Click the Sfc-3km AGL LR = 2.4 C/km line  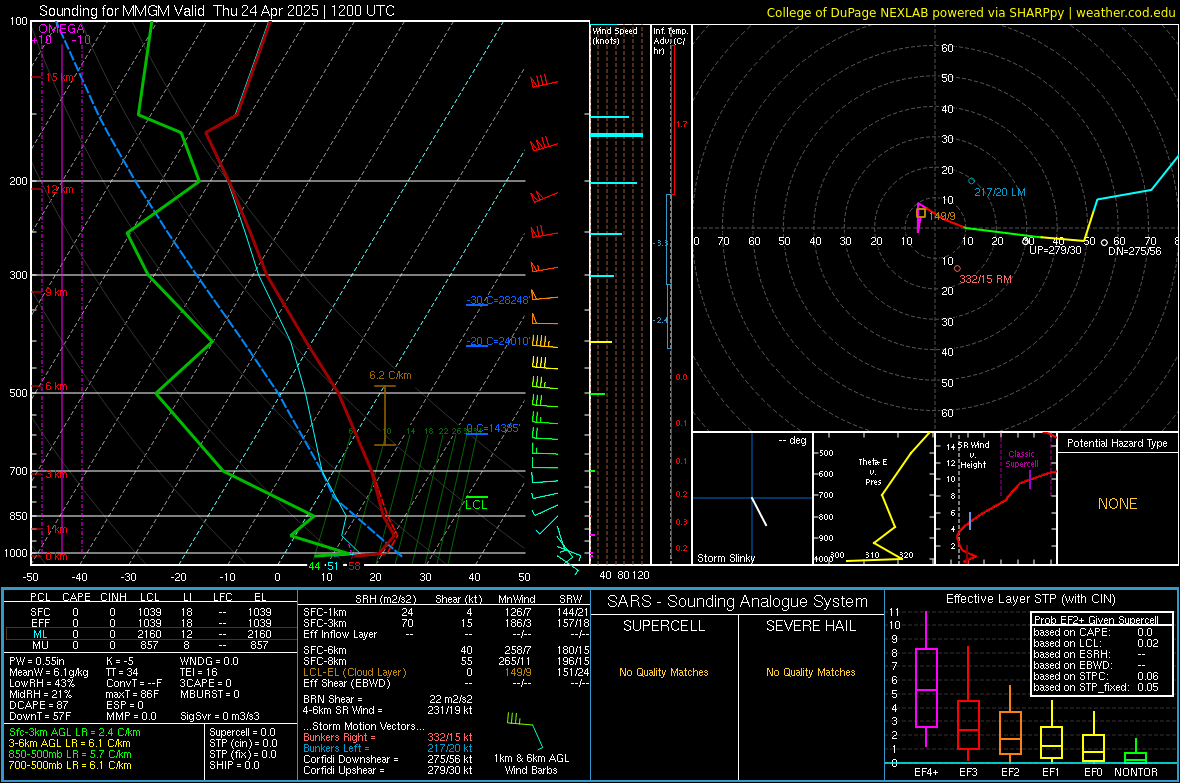tap(75, 732)
